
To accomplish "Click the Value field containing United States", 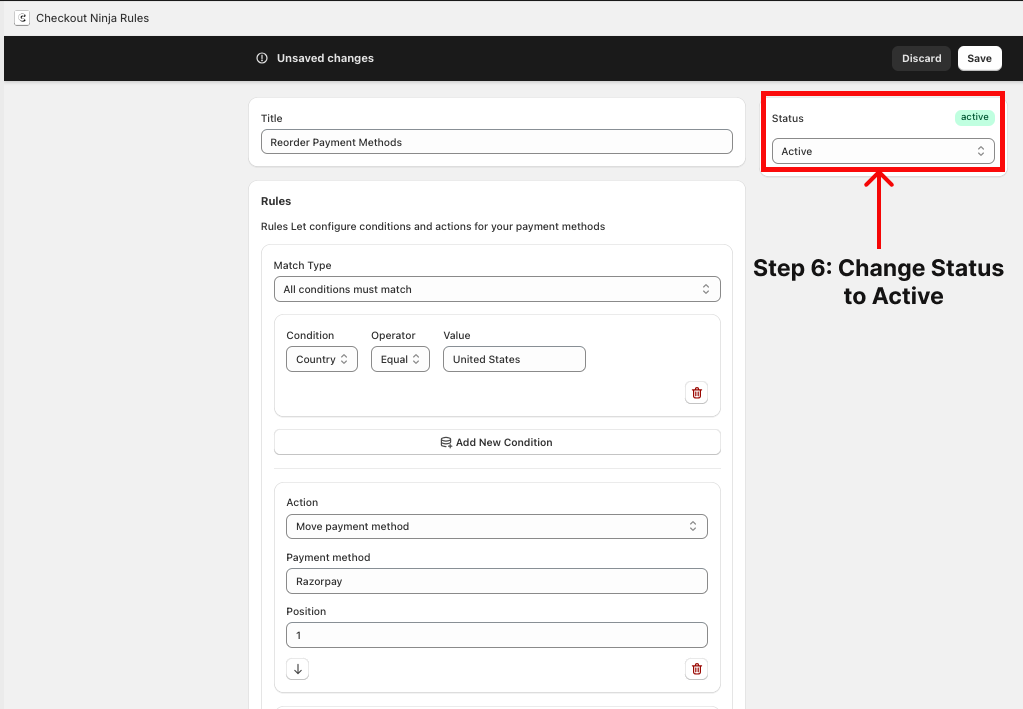I will pyautogui.click(x=514, y=359).
